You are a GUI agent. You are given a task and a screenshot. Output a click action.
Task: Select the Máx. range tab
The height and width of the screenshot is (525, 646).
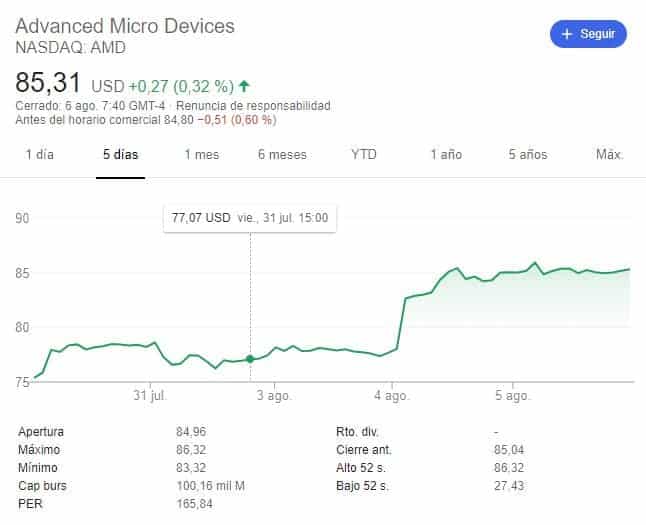(609, 155)
